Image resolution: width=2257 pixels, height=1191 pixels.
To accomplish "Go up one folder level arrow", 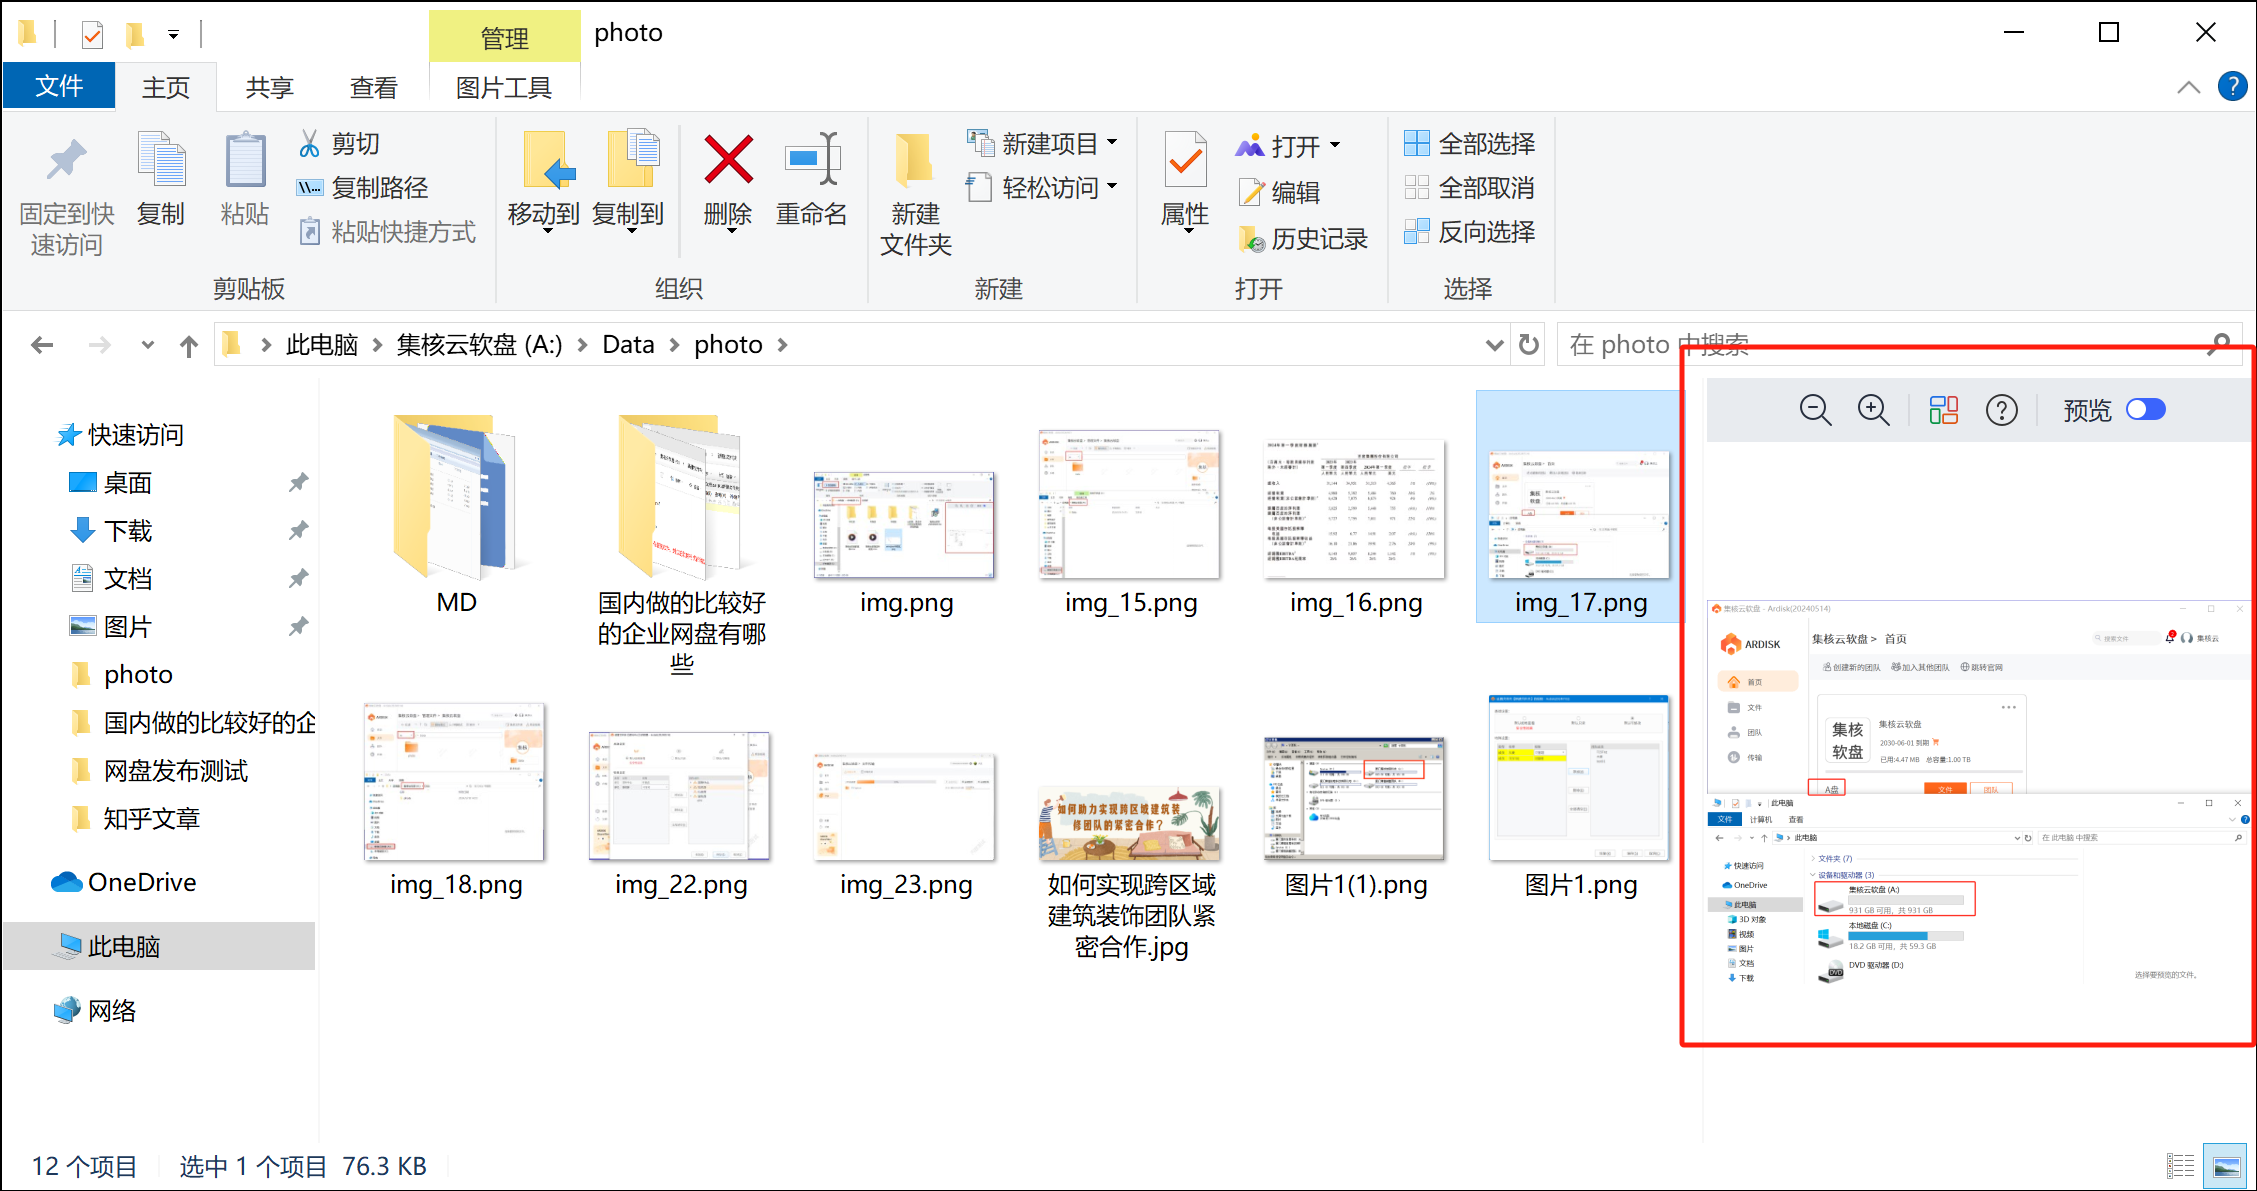I will point(189,346).
